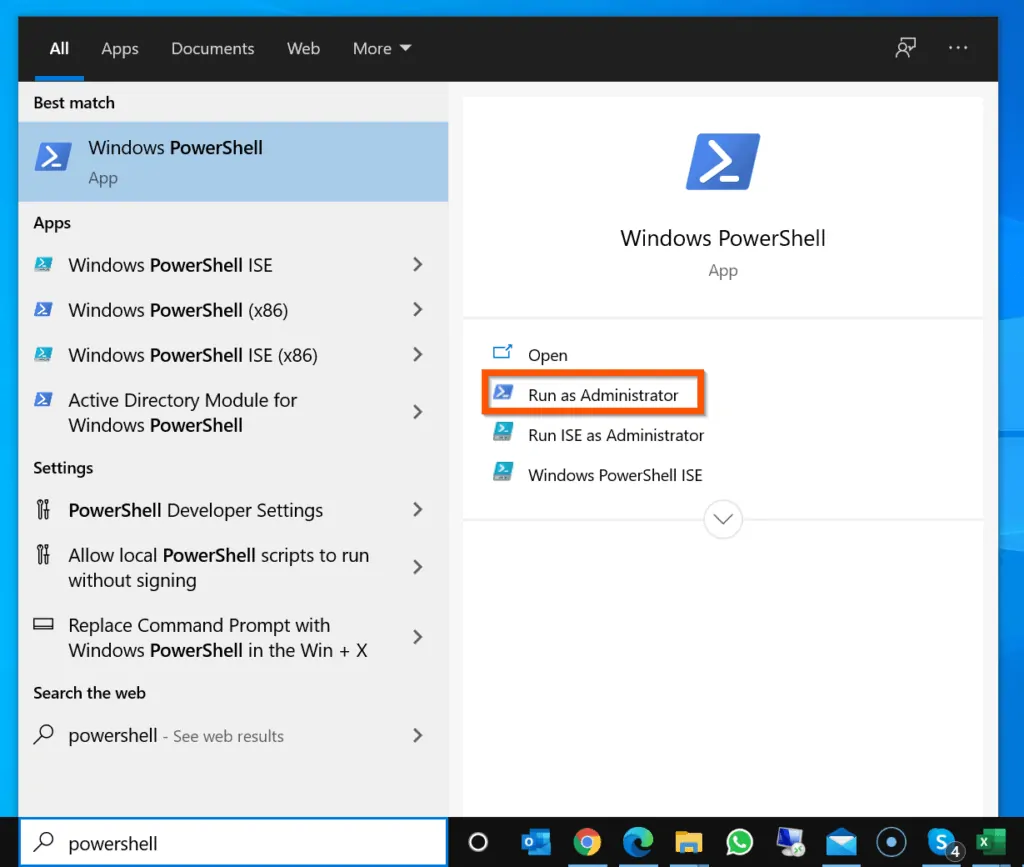Open the More filter dropdown
This screenshot has width=1024, height=867.
381,48
